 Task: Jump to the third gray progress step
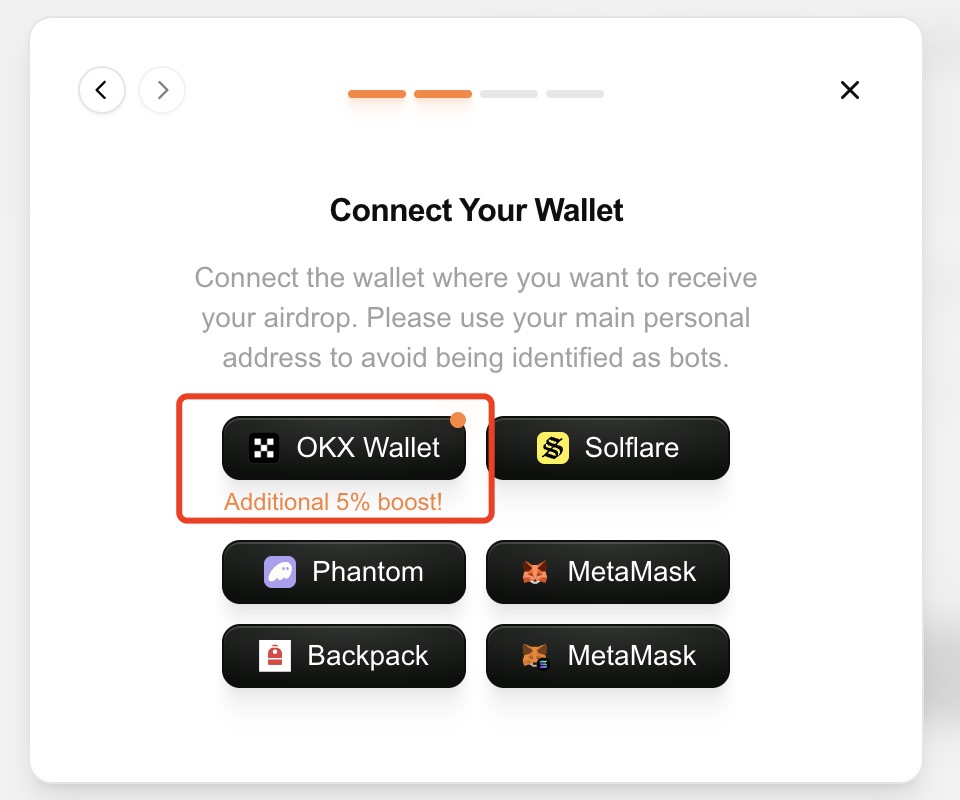coord(509,94)
